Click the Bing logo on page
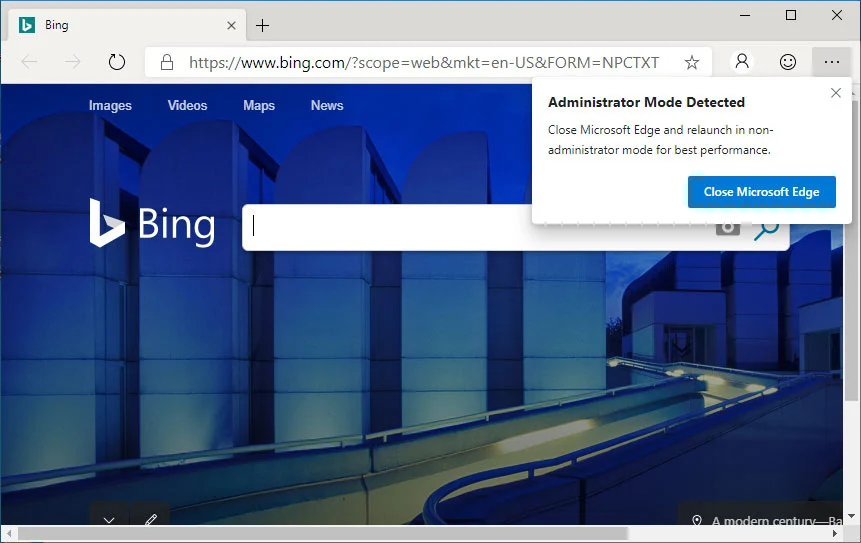 tap(152, 223)
